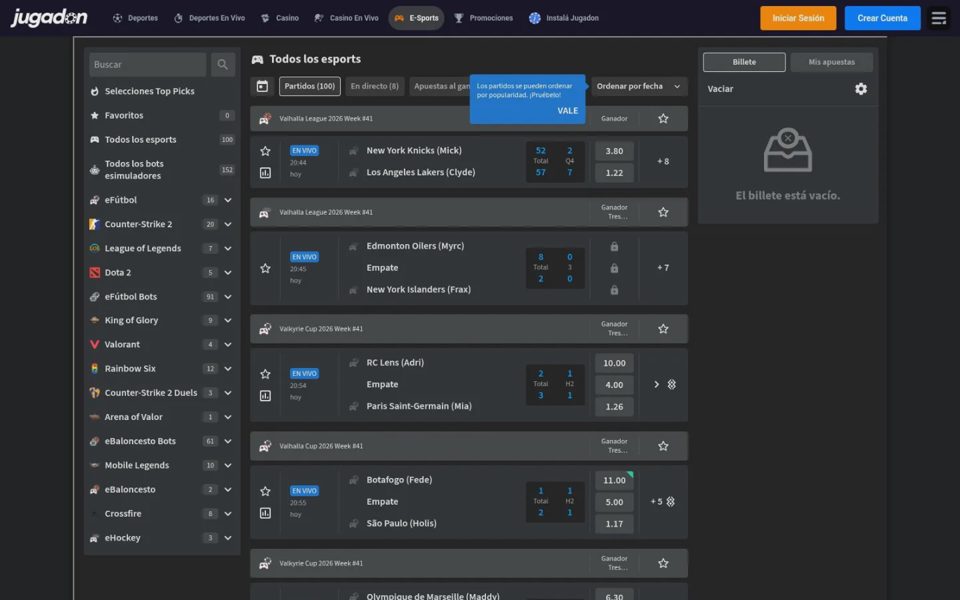Image resolution: width=960 pixels, height=600 pixels.
Task: Dismiss the tooltip with VALE
Action: click(568, 111)
